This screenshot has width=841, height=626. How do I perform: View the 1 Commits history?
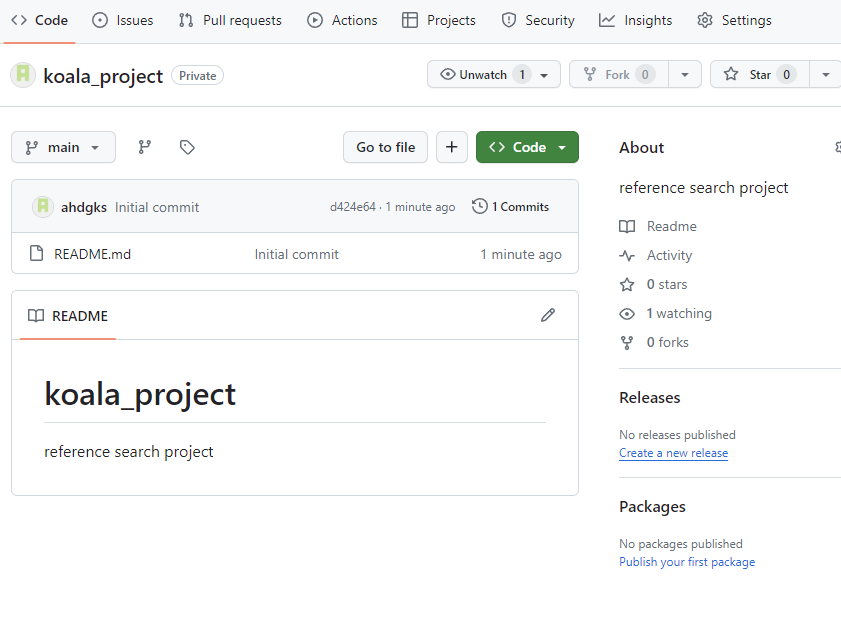(x=511, y=207)
